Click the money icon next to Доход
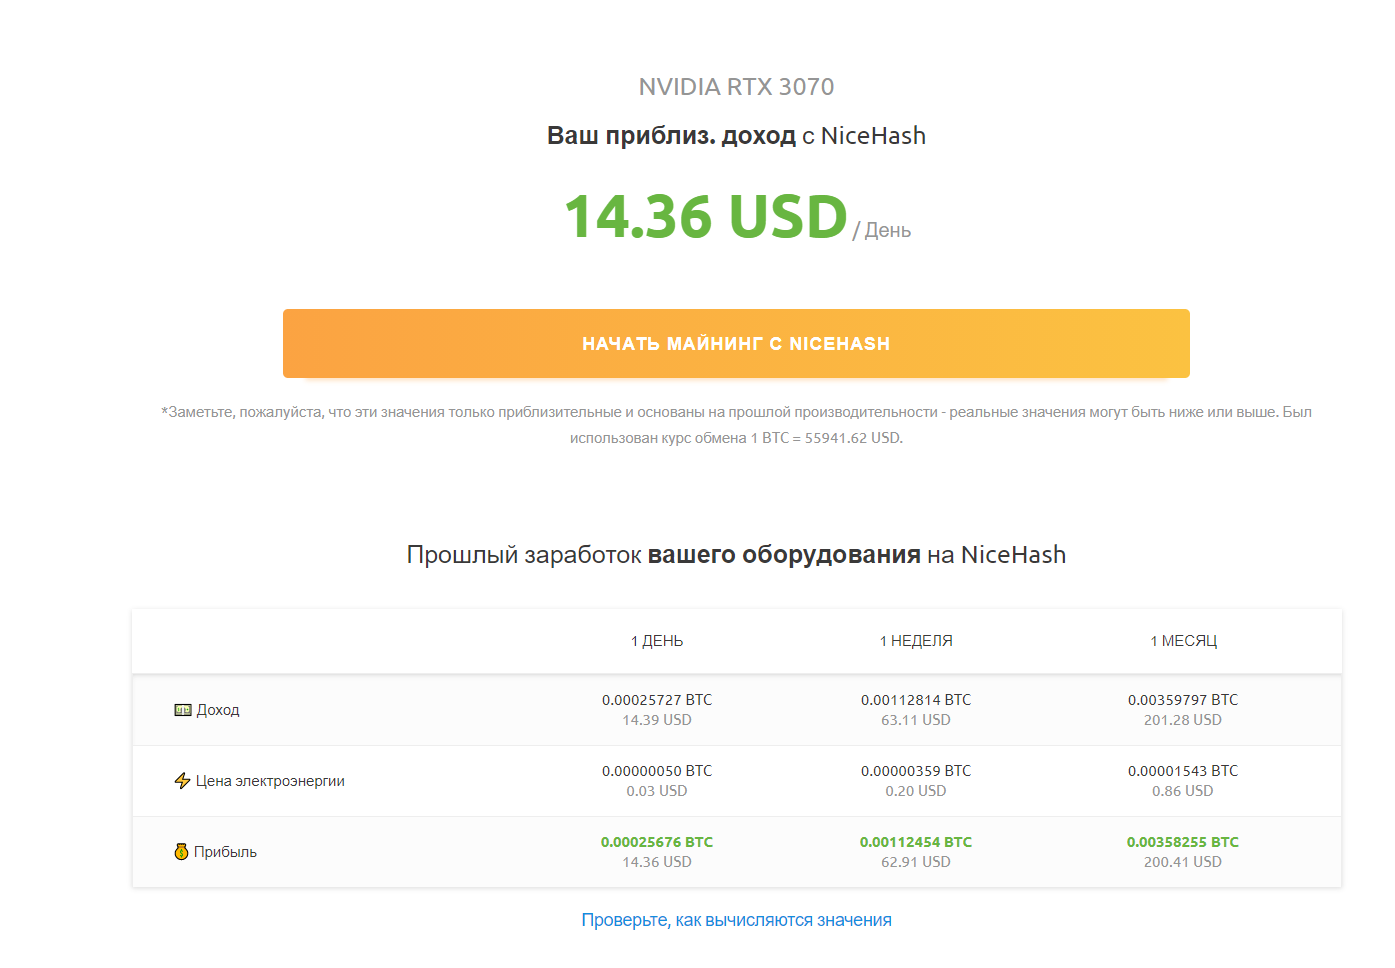Screen dimensions: 1395x968 pyautogui.click(x=183, y=710)
